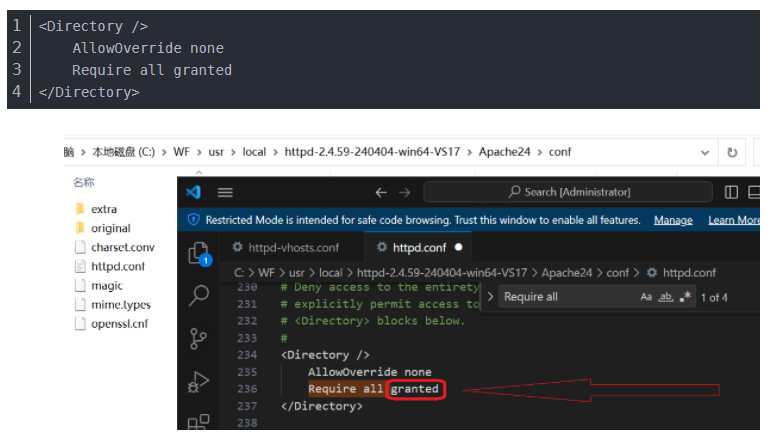
Task: Expand the replace row in find widget
Action: 490,297
